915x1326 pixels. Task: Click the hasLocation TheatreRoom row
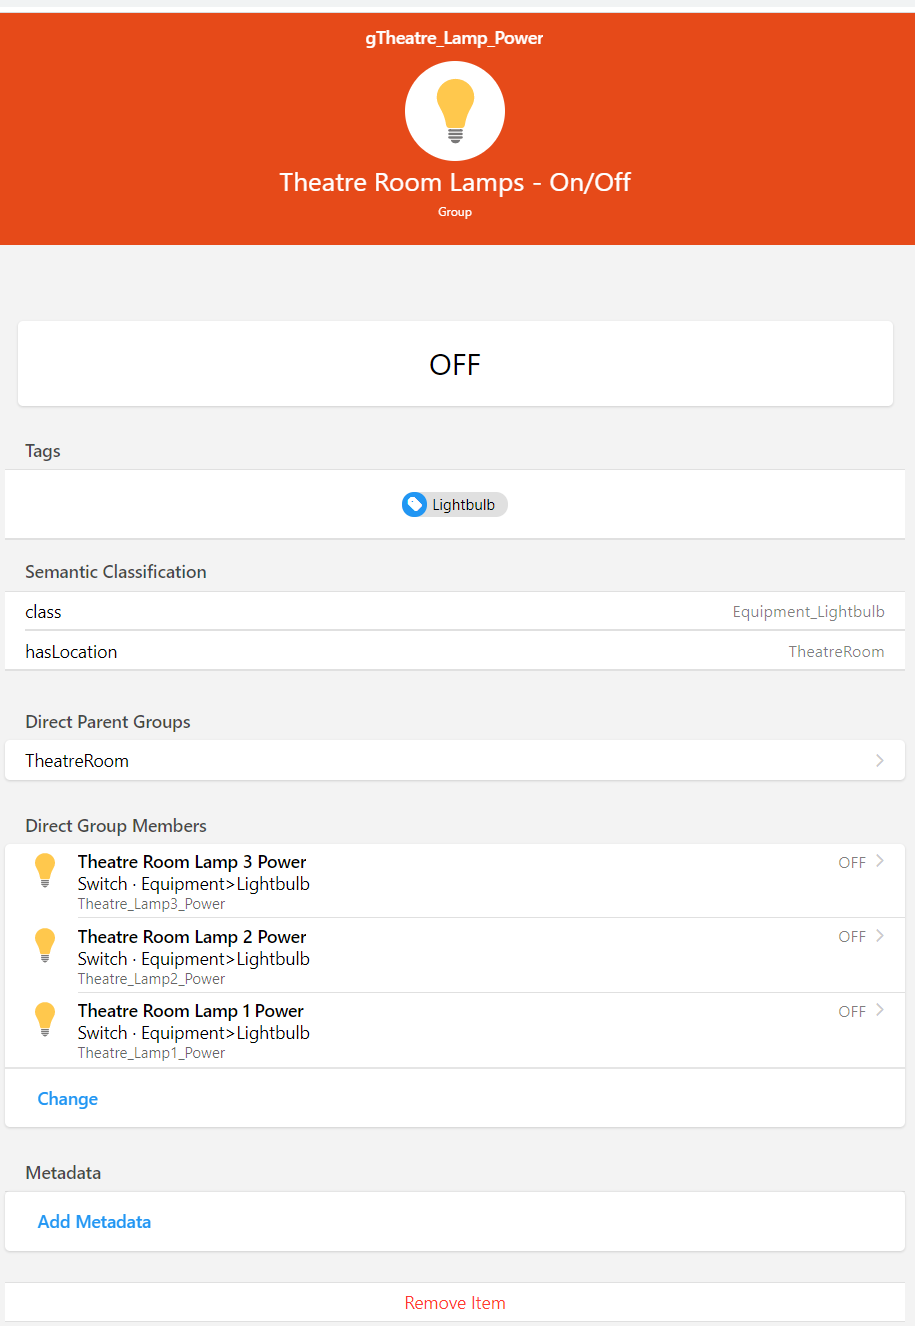tap(455, 651)
